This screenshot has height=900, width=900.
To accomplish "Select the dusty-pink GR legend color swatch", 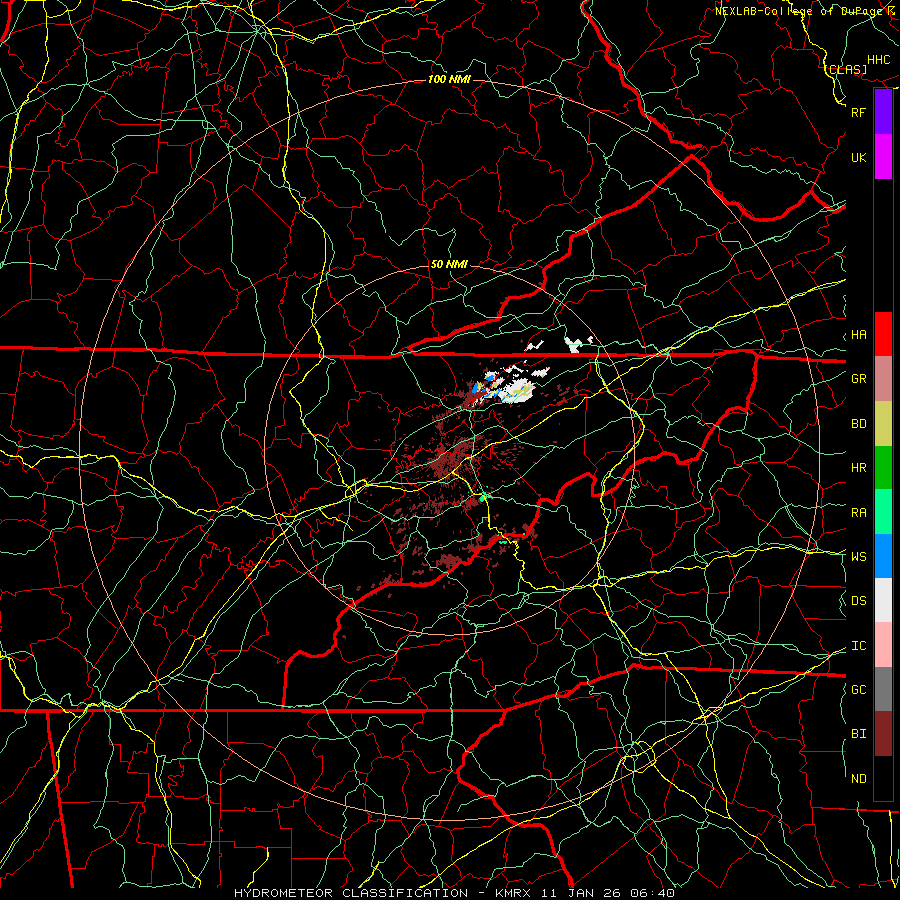I will tap(883, 379).
